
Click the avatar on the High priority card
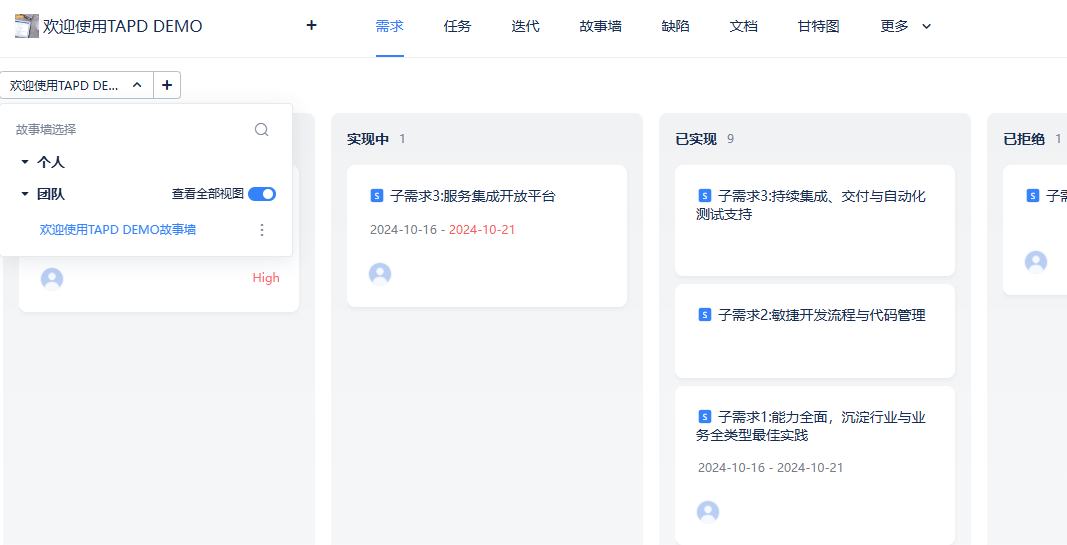pyautogui.click(x=52, y=279)
